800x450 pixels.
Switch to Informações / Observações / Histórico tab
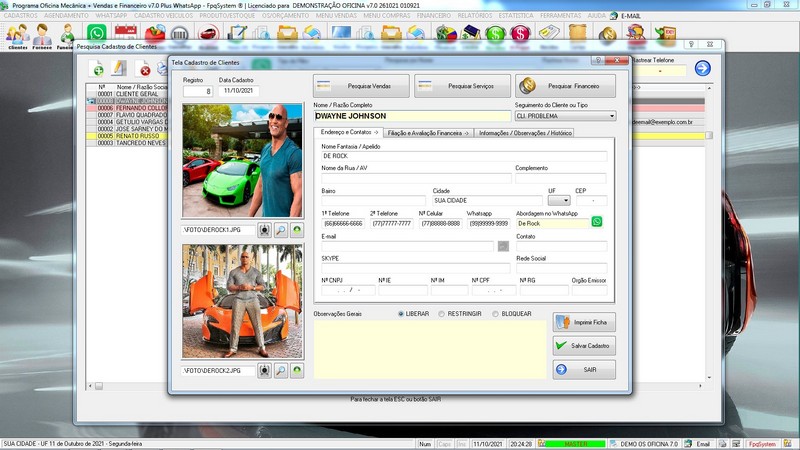click(525, 133)
